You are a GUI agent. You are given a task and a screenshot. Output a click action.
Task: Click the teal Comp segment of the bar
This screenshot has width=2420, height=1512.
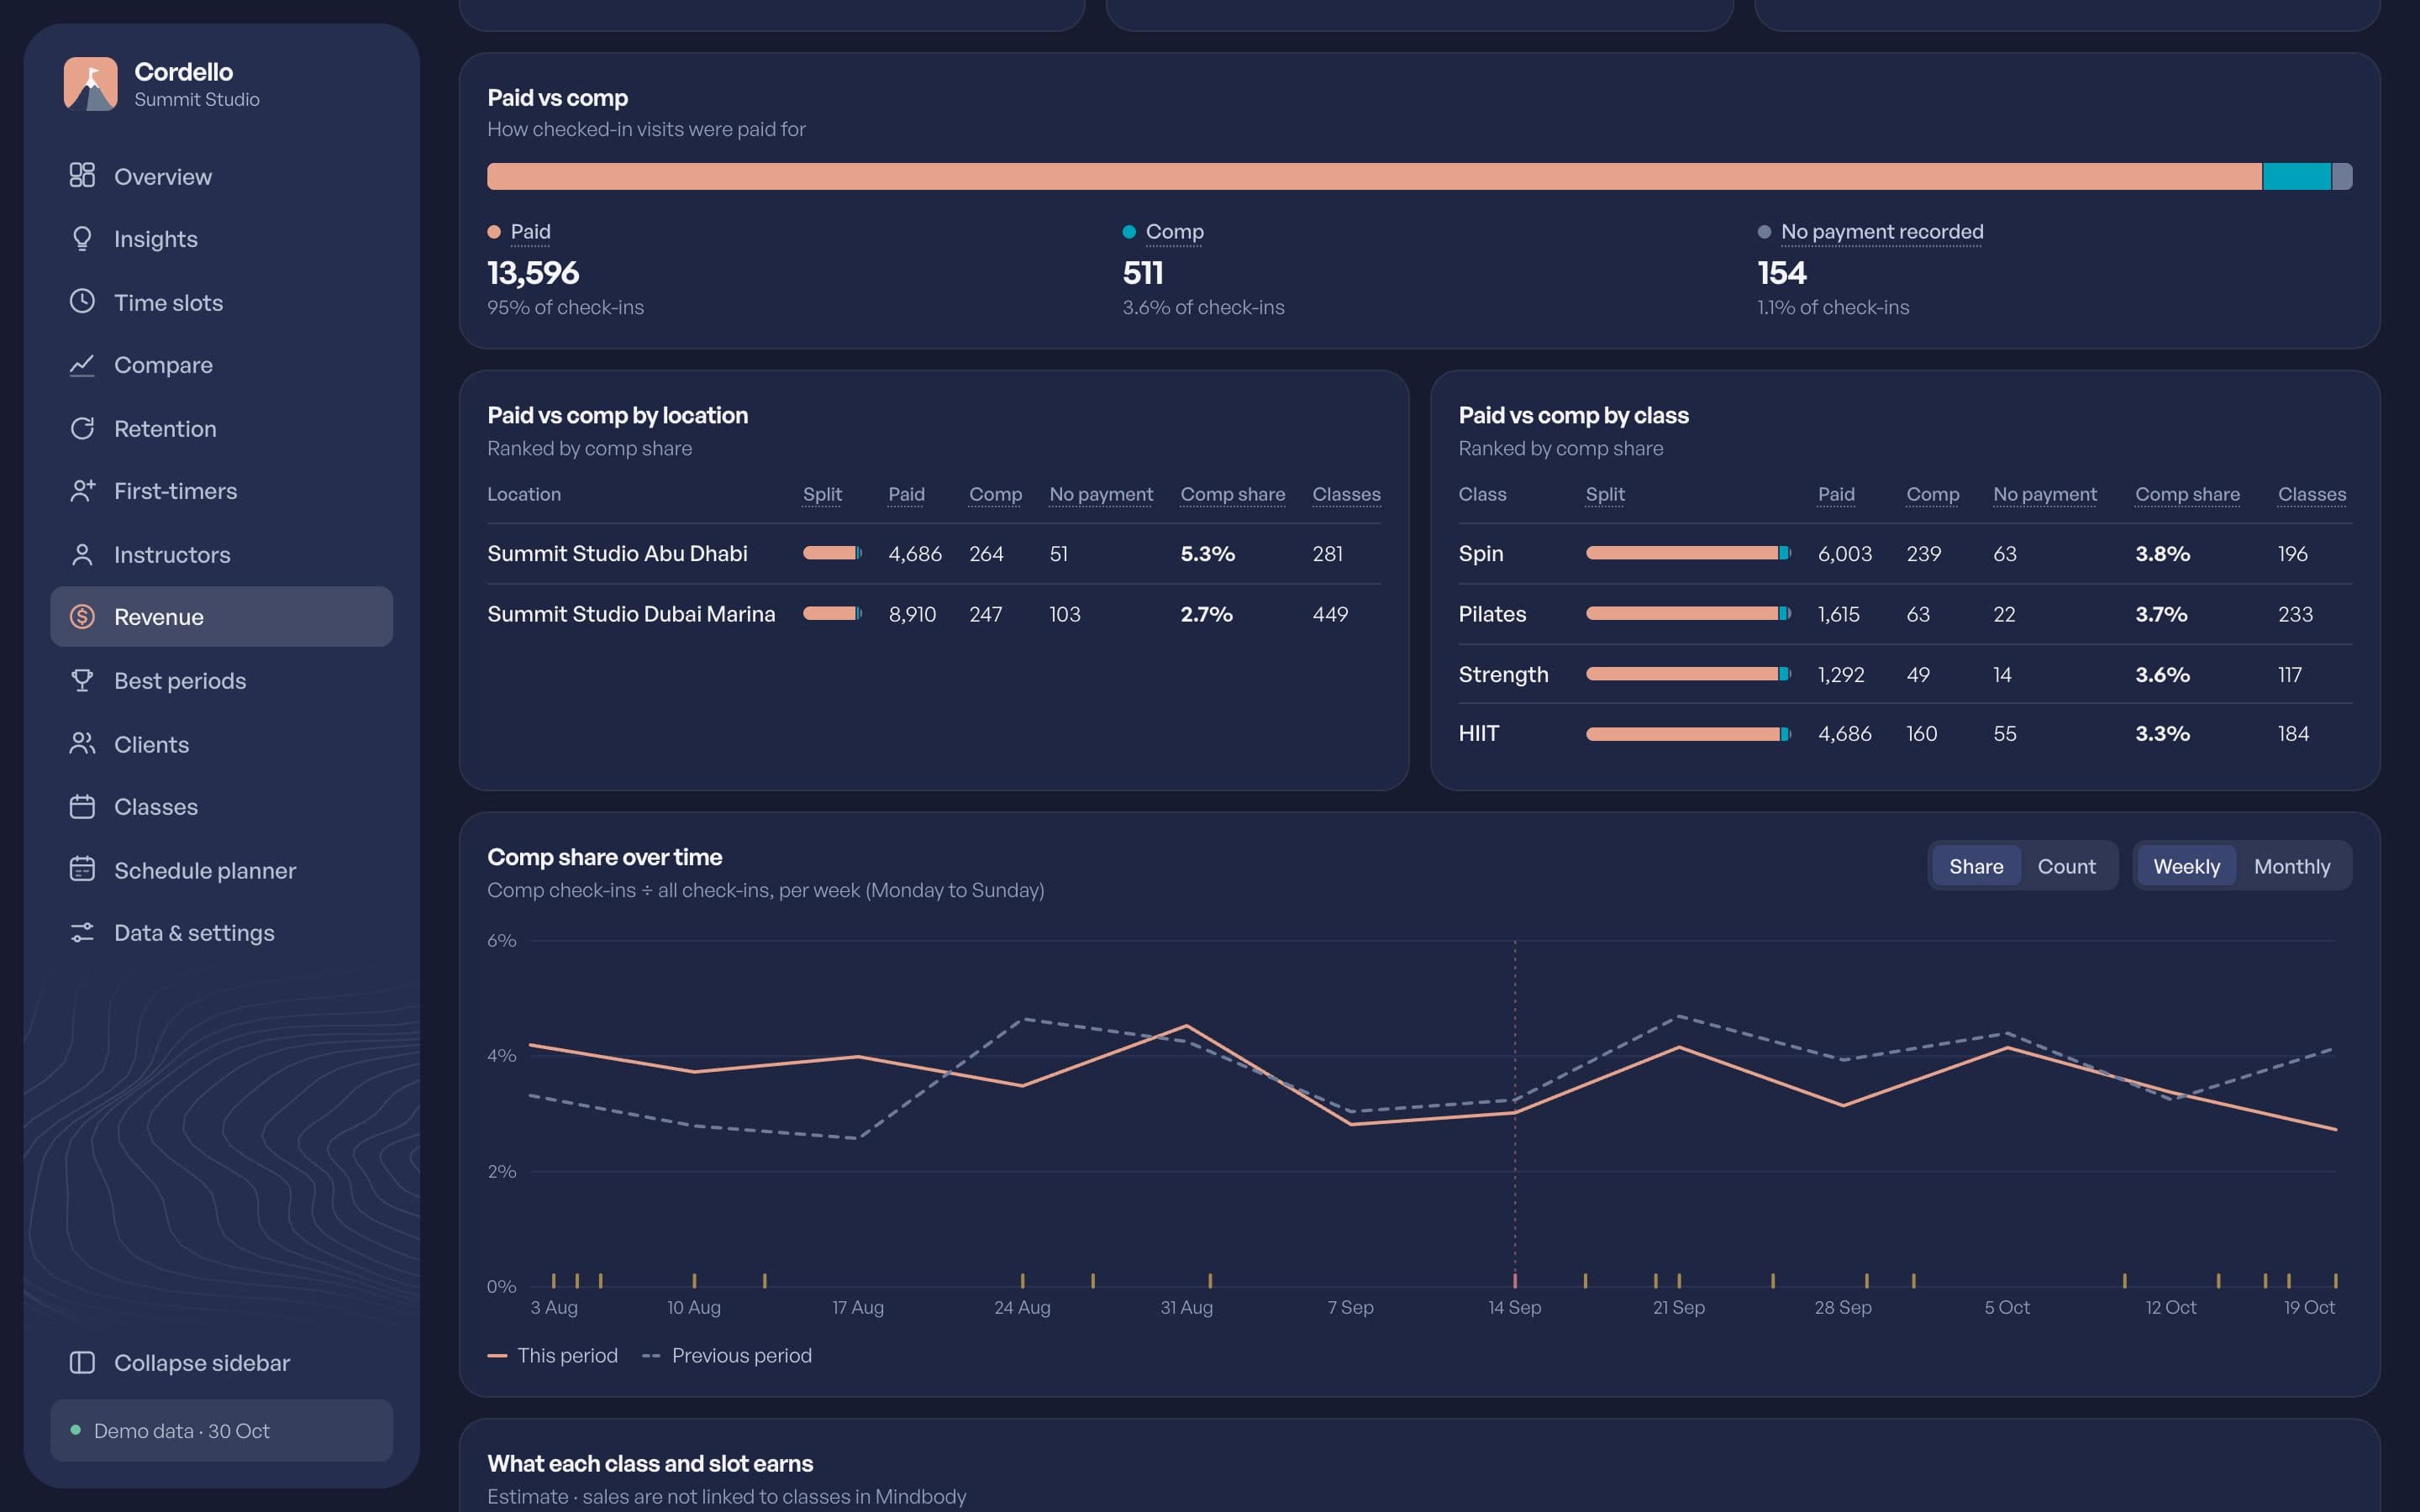pos(2296,176)
